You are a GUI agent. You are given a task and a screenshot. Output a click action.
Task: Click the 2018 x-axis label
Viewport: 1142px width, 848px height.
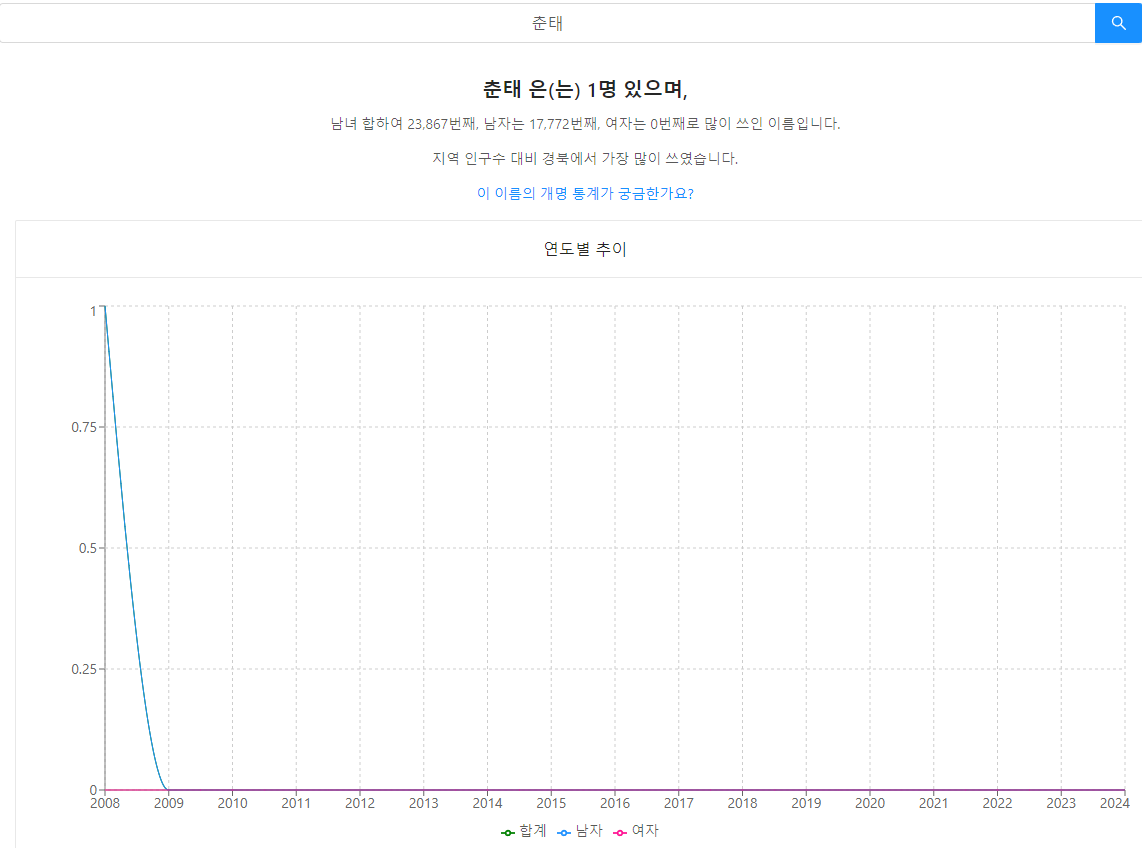(x=742, y=803)
